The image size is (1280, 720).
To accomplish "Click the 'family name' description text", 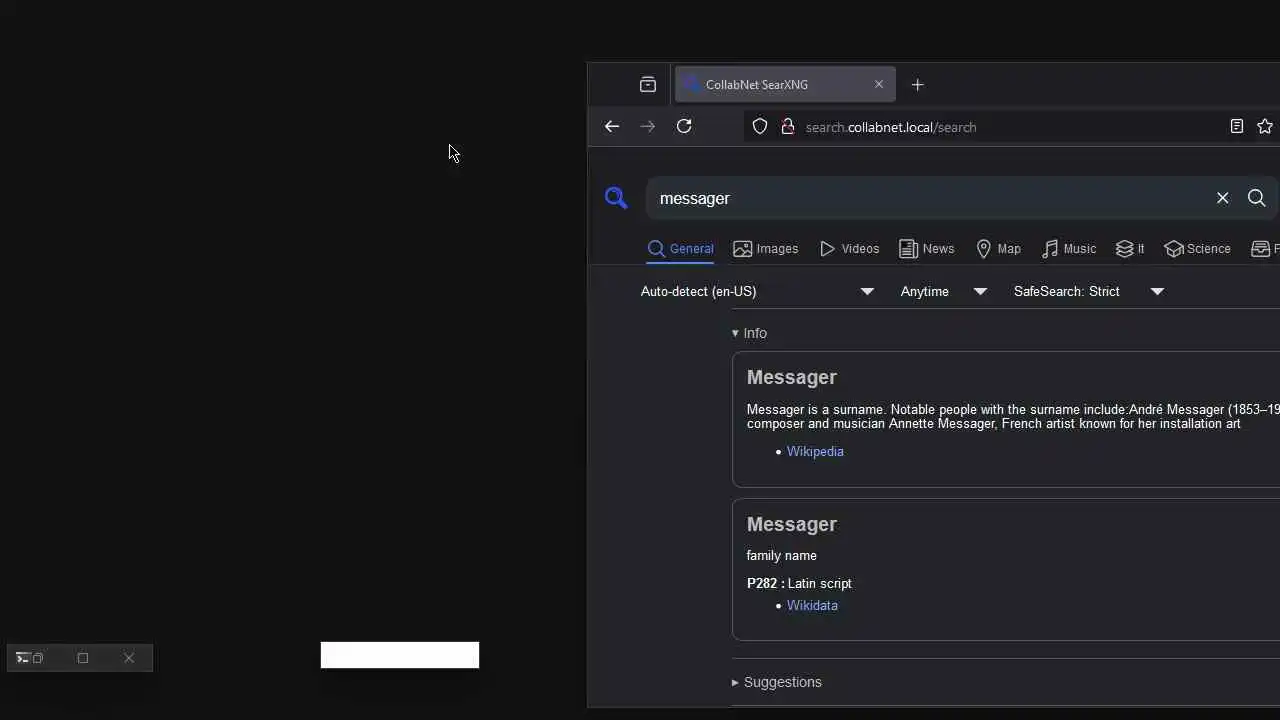I will click(x=781, y=555).
